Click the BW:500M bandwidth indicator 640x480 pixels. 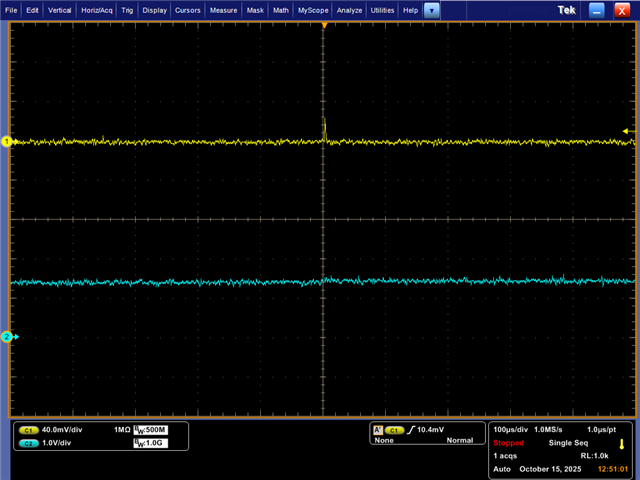click(151, 430)
